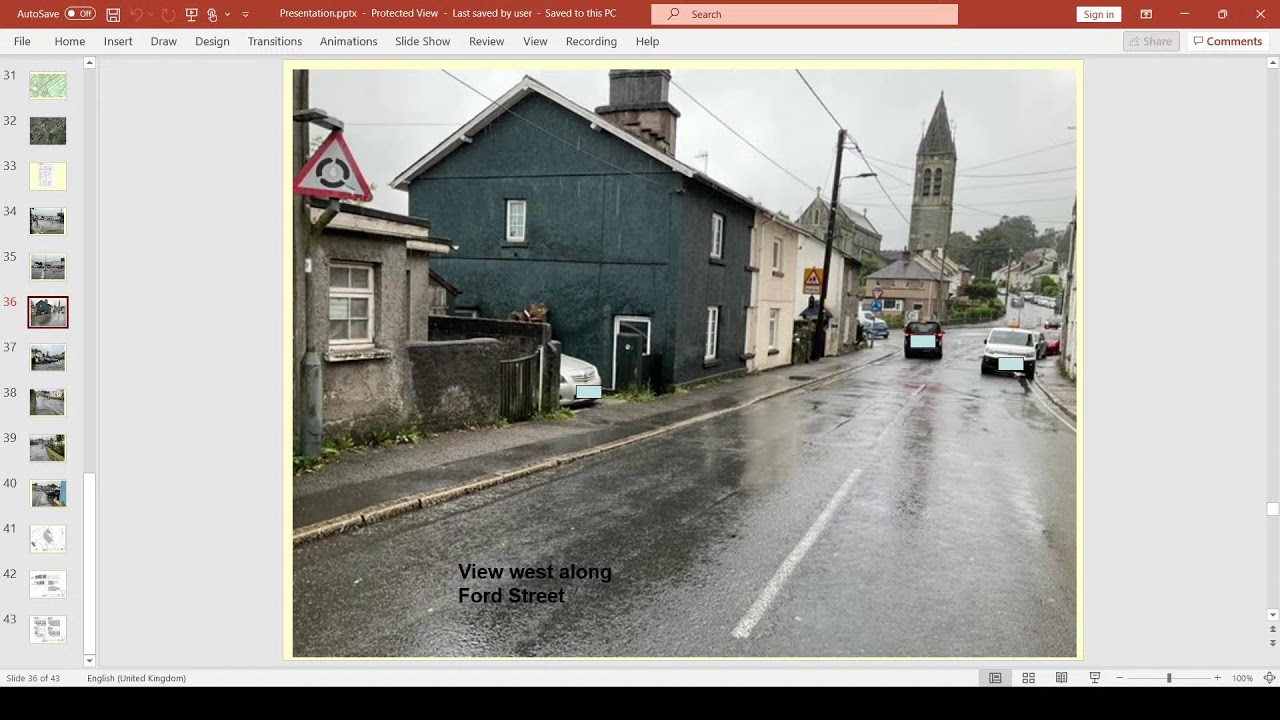Click English (United Kingdom) language indicator

[136, 678]
